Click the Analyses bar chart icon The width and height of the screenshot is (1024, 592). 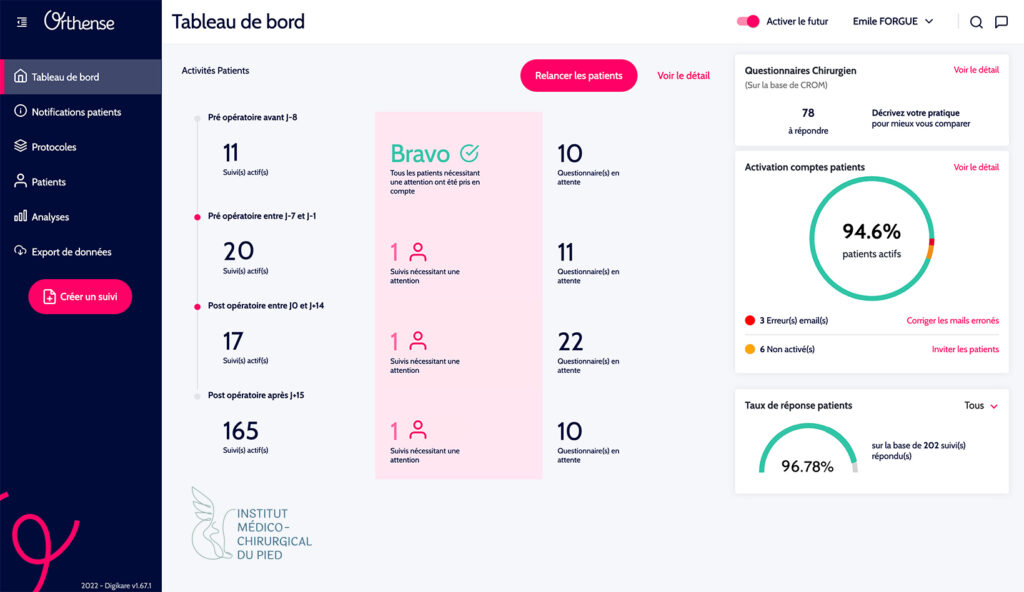pos(20,217)
